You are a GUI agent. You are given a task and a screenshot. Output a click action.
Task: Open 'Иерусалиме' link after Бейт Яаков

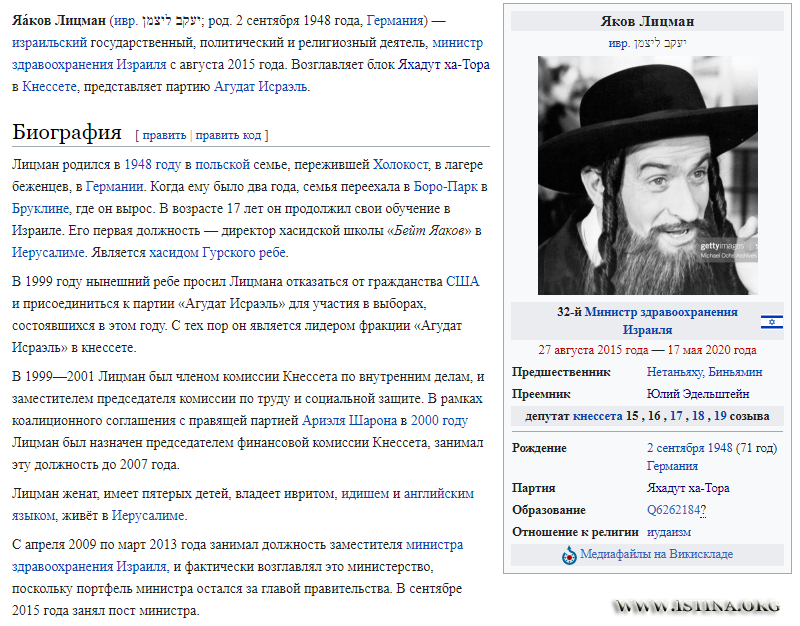click(x=48, y=253)
